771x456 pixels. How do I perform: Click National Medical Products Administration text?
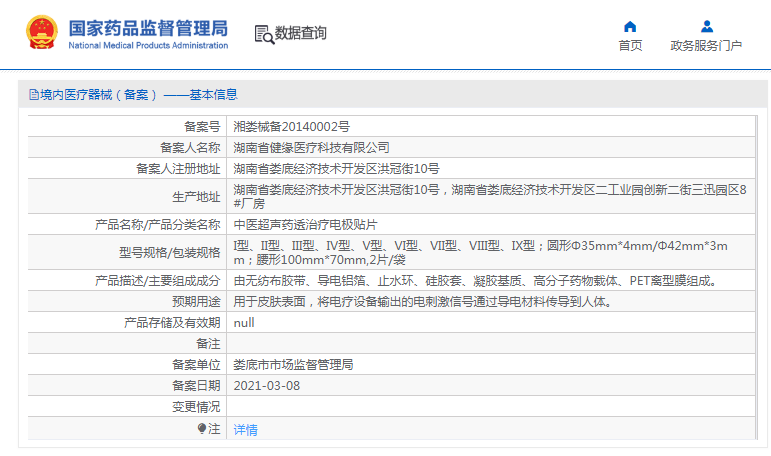pyautogui.click(x=148, y=45)
